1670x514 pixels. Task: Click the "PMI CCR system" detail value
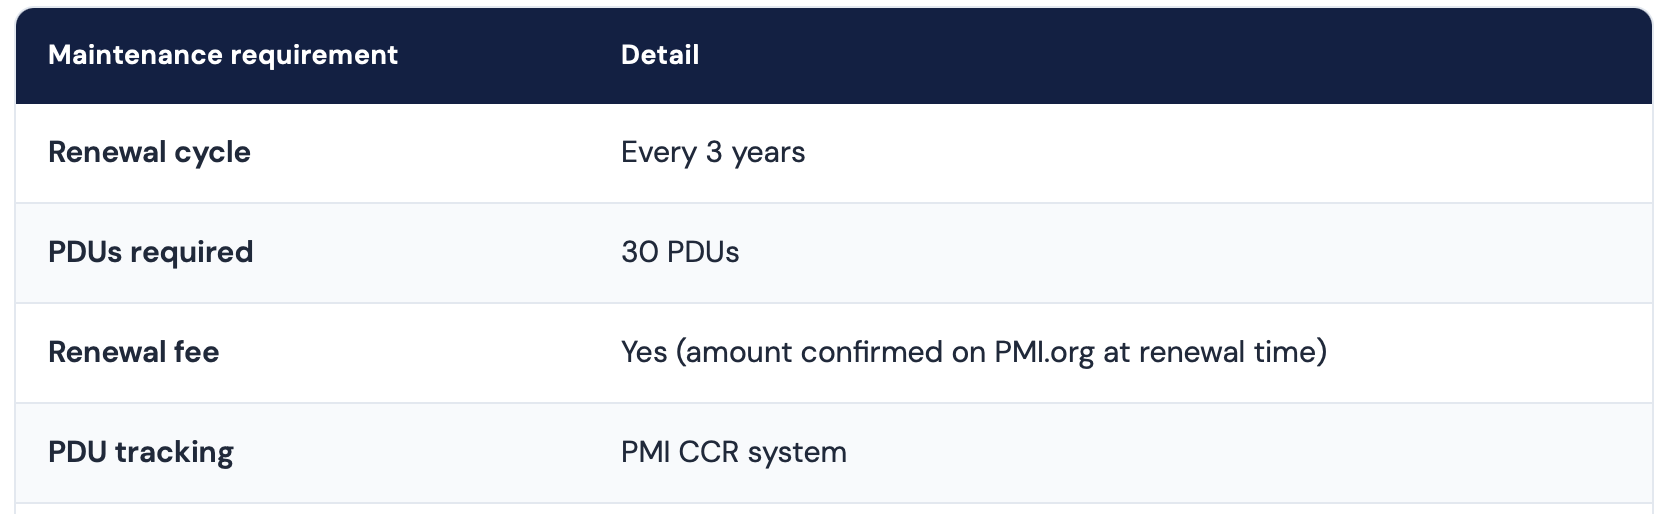pyautogui.click(x=734, y=452)
